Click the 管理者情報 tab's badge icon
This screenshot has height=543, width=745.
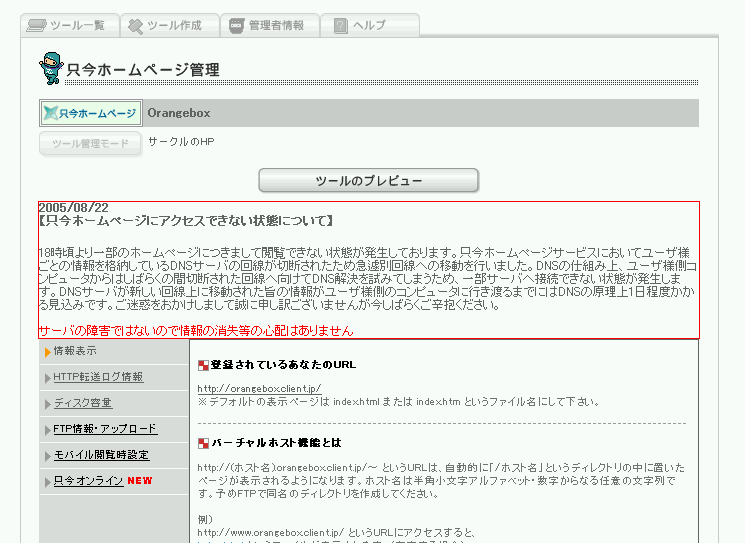235,25
